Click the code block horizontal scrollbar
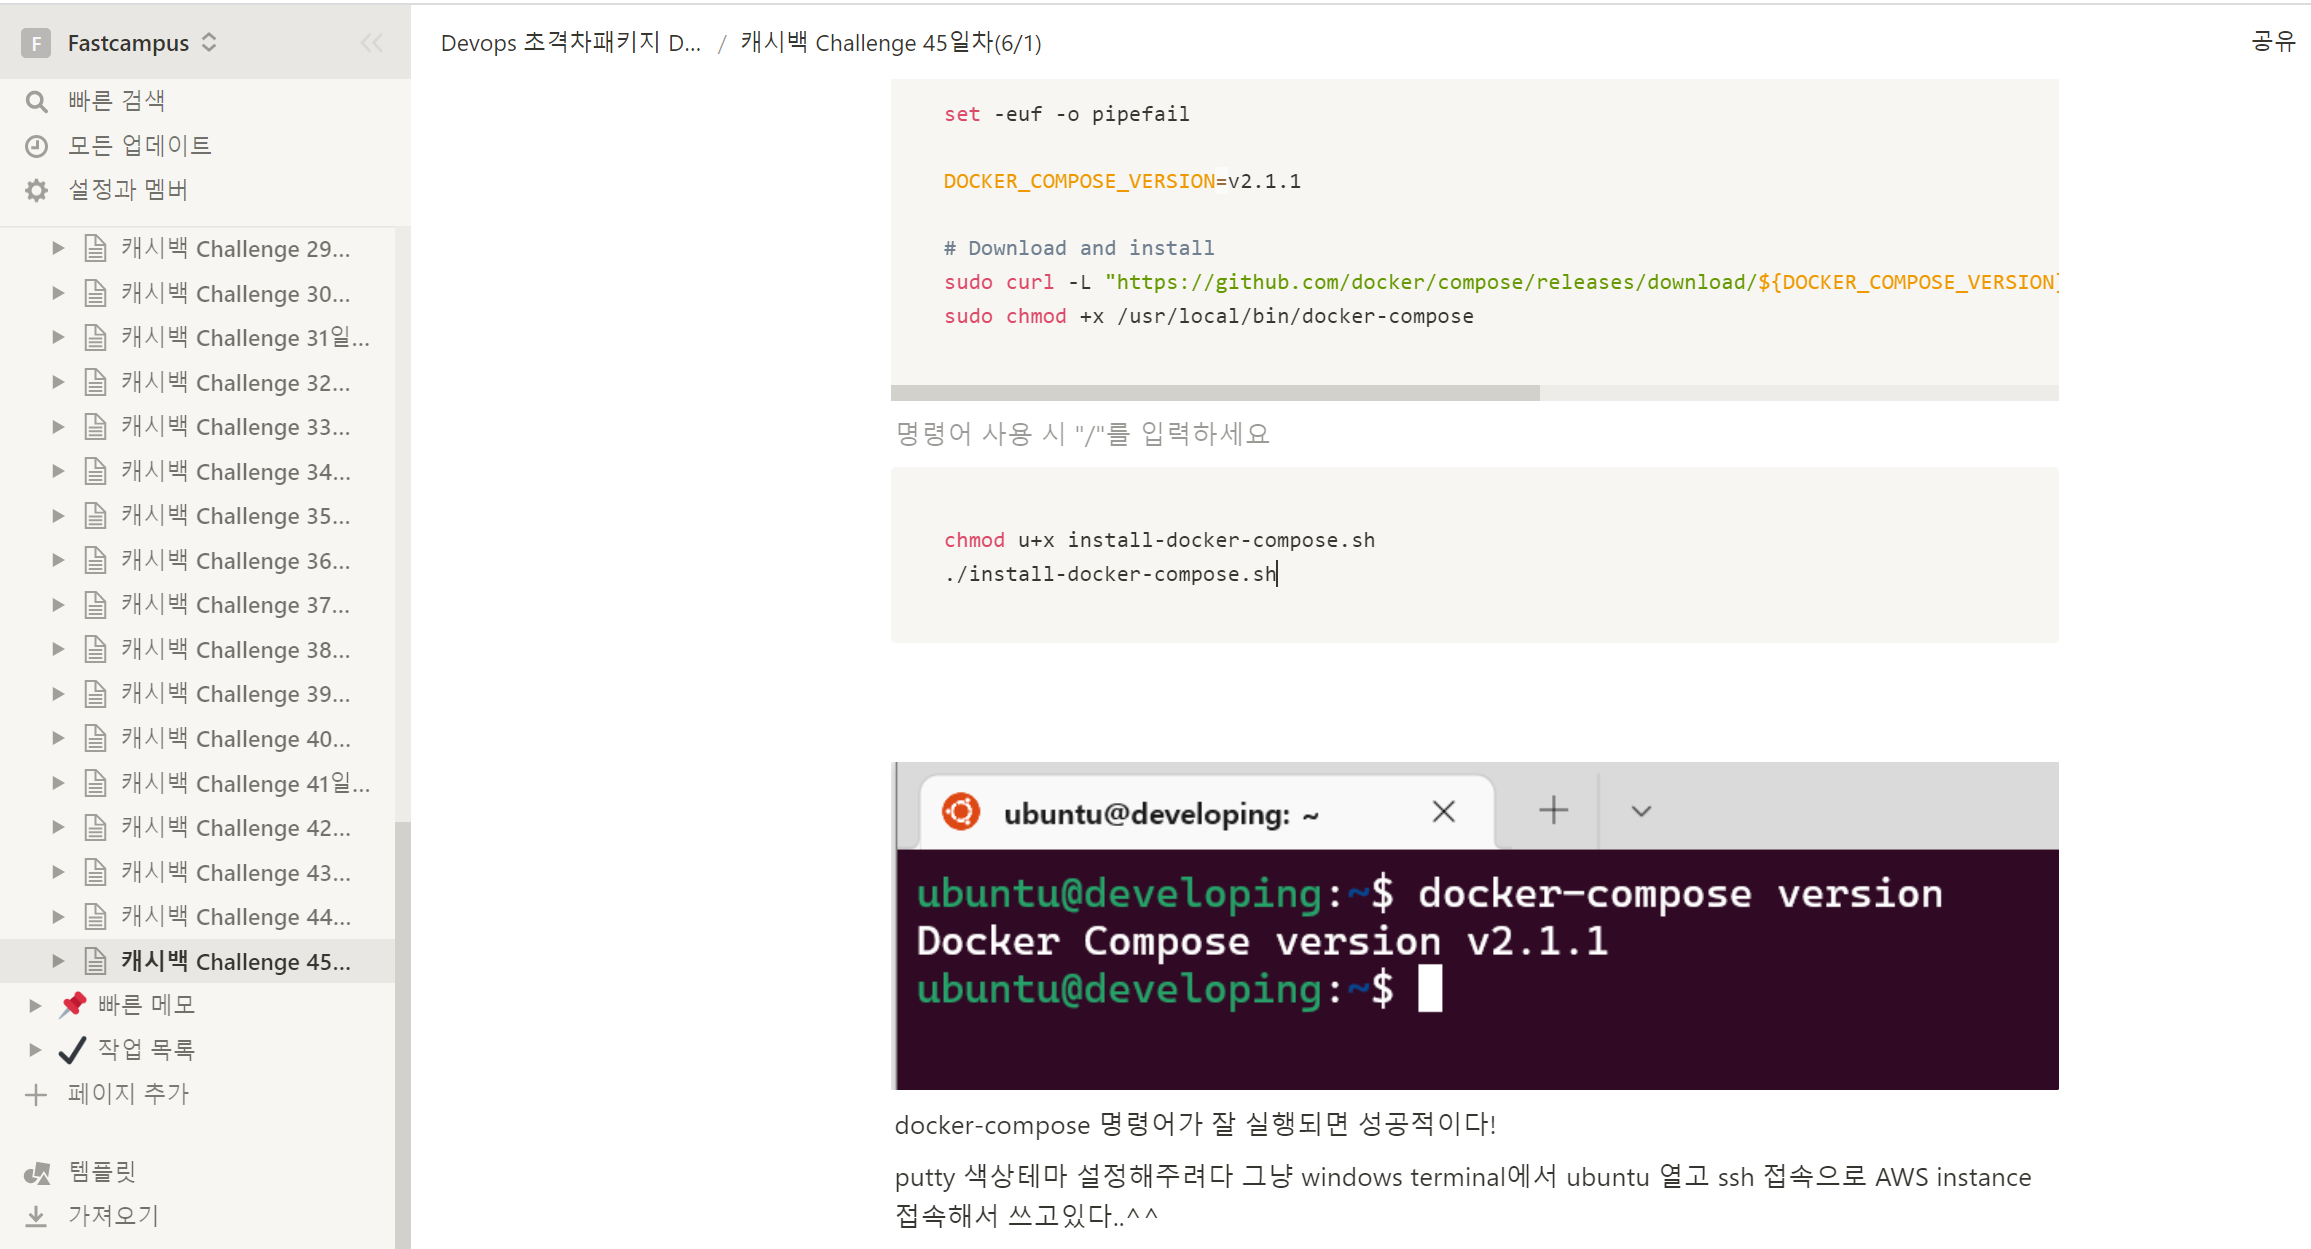Viewport: 2311px width, 1249px height. 1214,393
